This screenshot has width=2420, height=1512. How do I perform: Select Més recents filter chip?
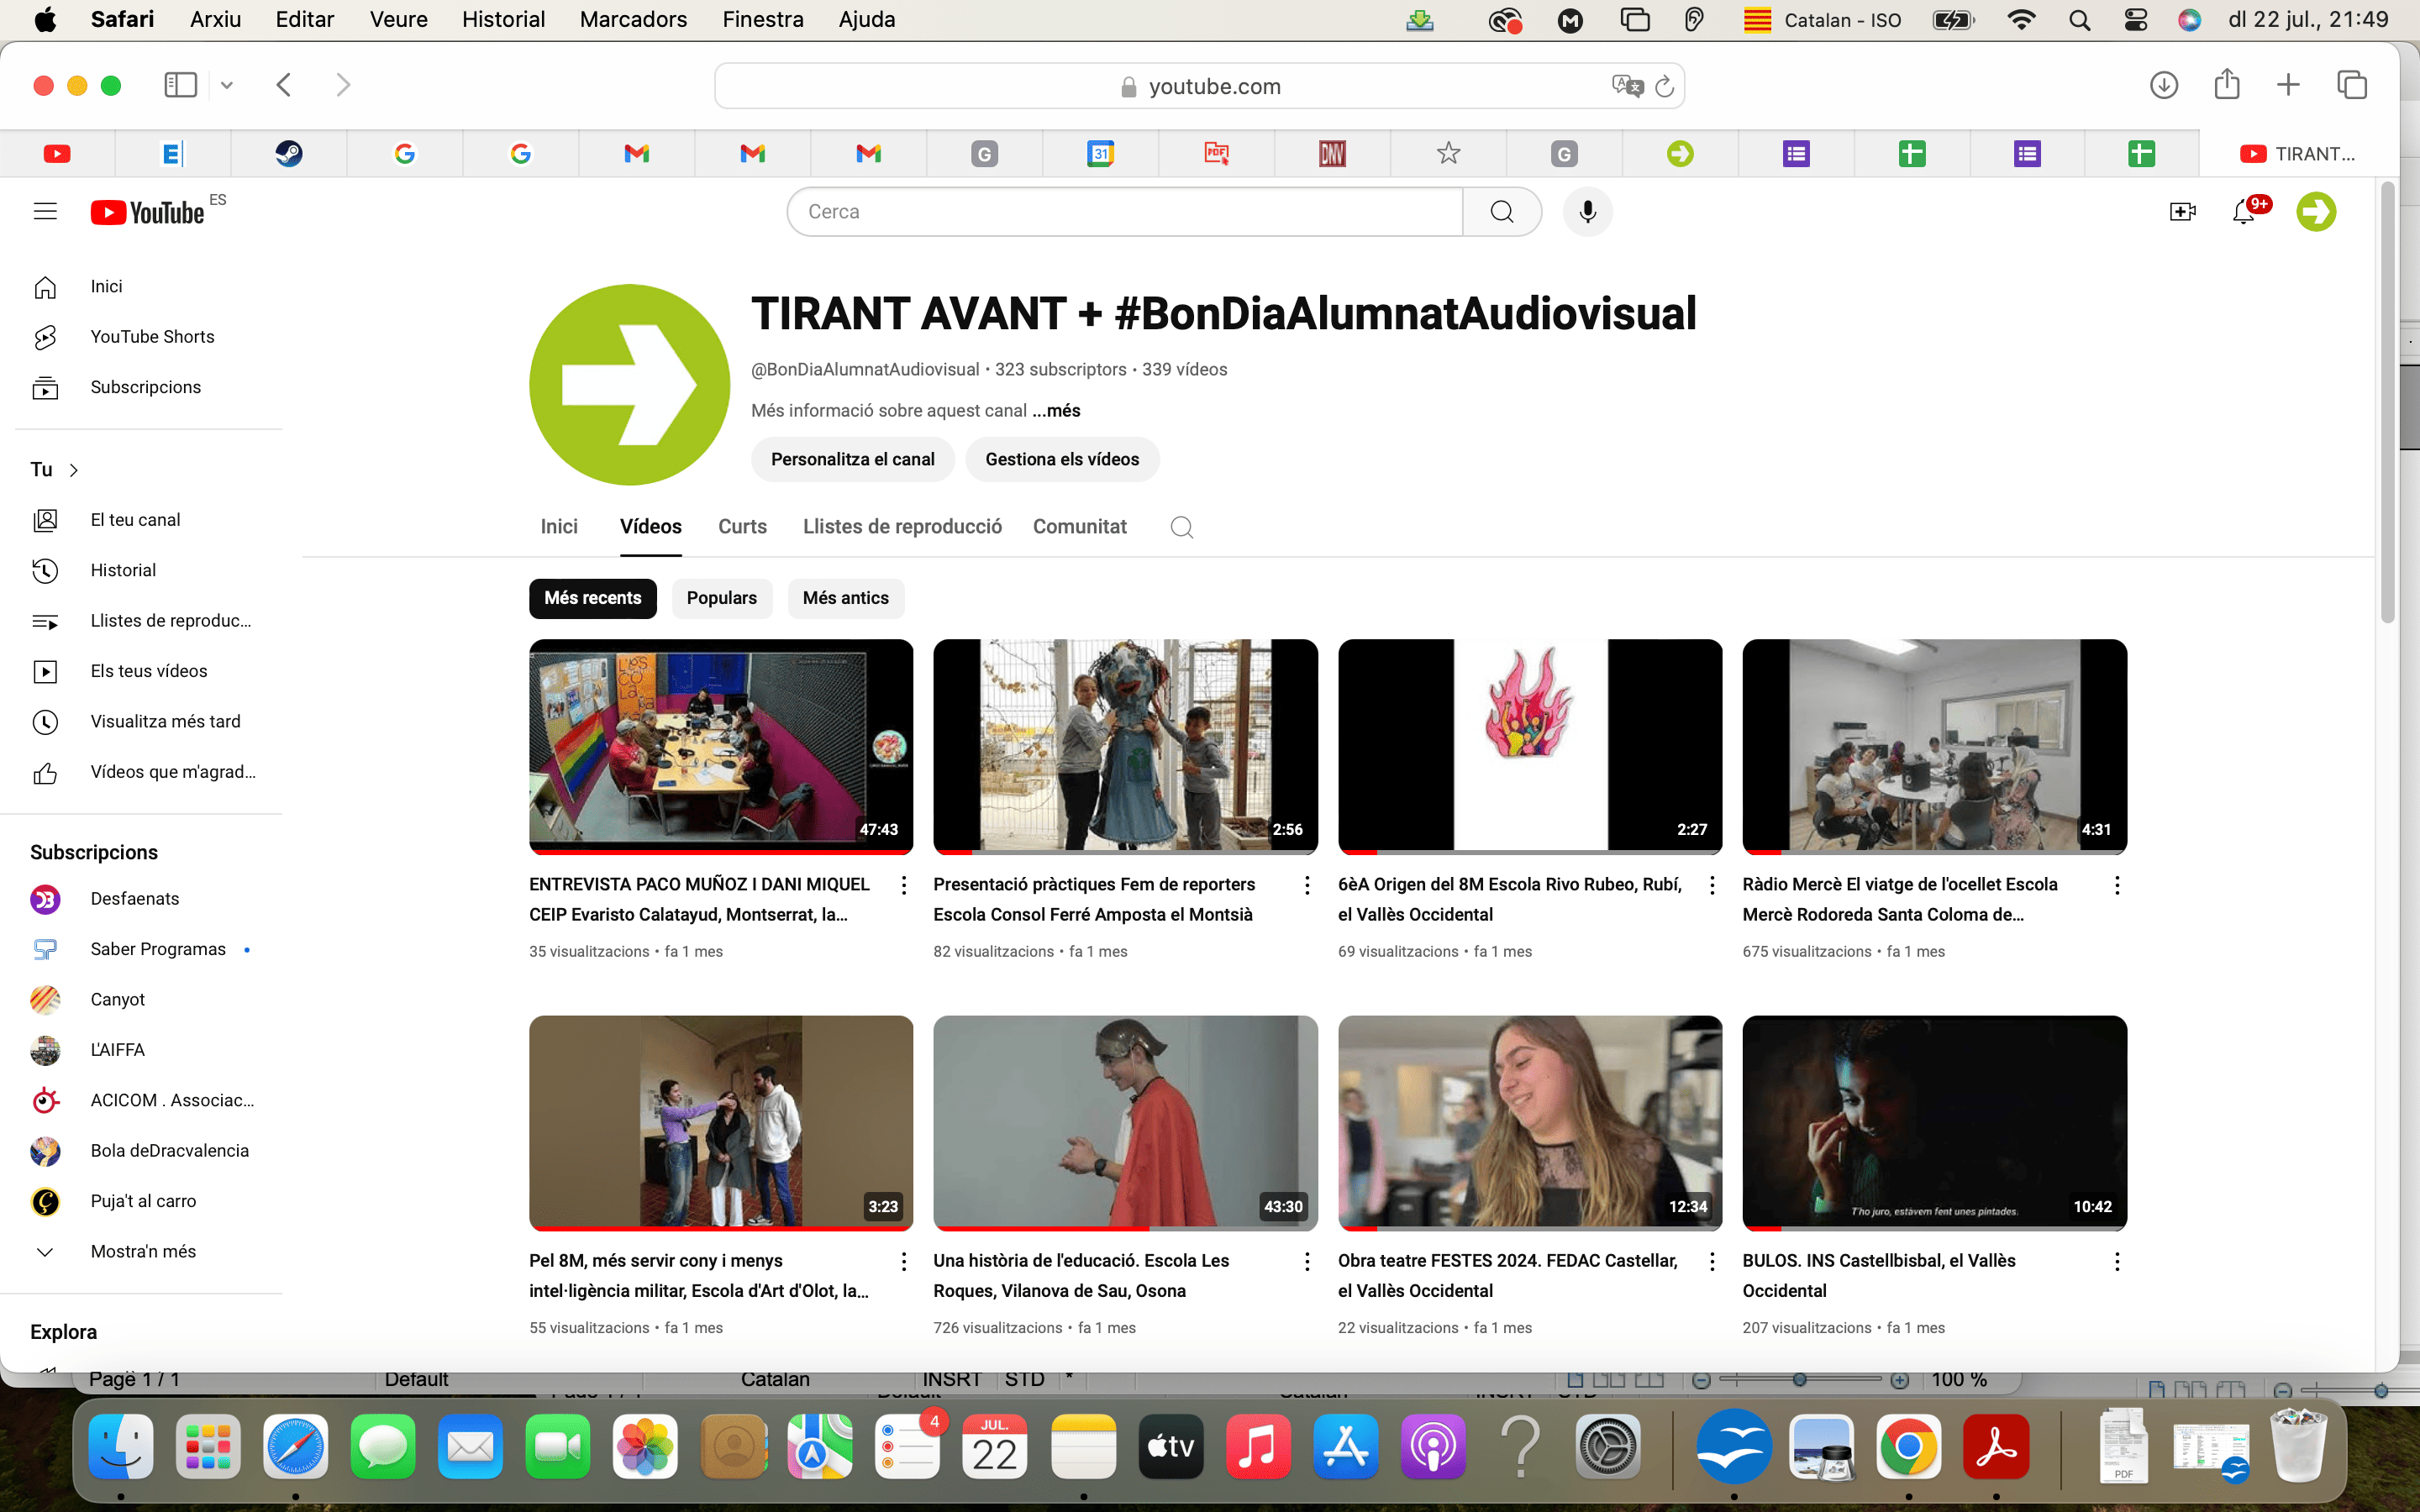(592, 598)
